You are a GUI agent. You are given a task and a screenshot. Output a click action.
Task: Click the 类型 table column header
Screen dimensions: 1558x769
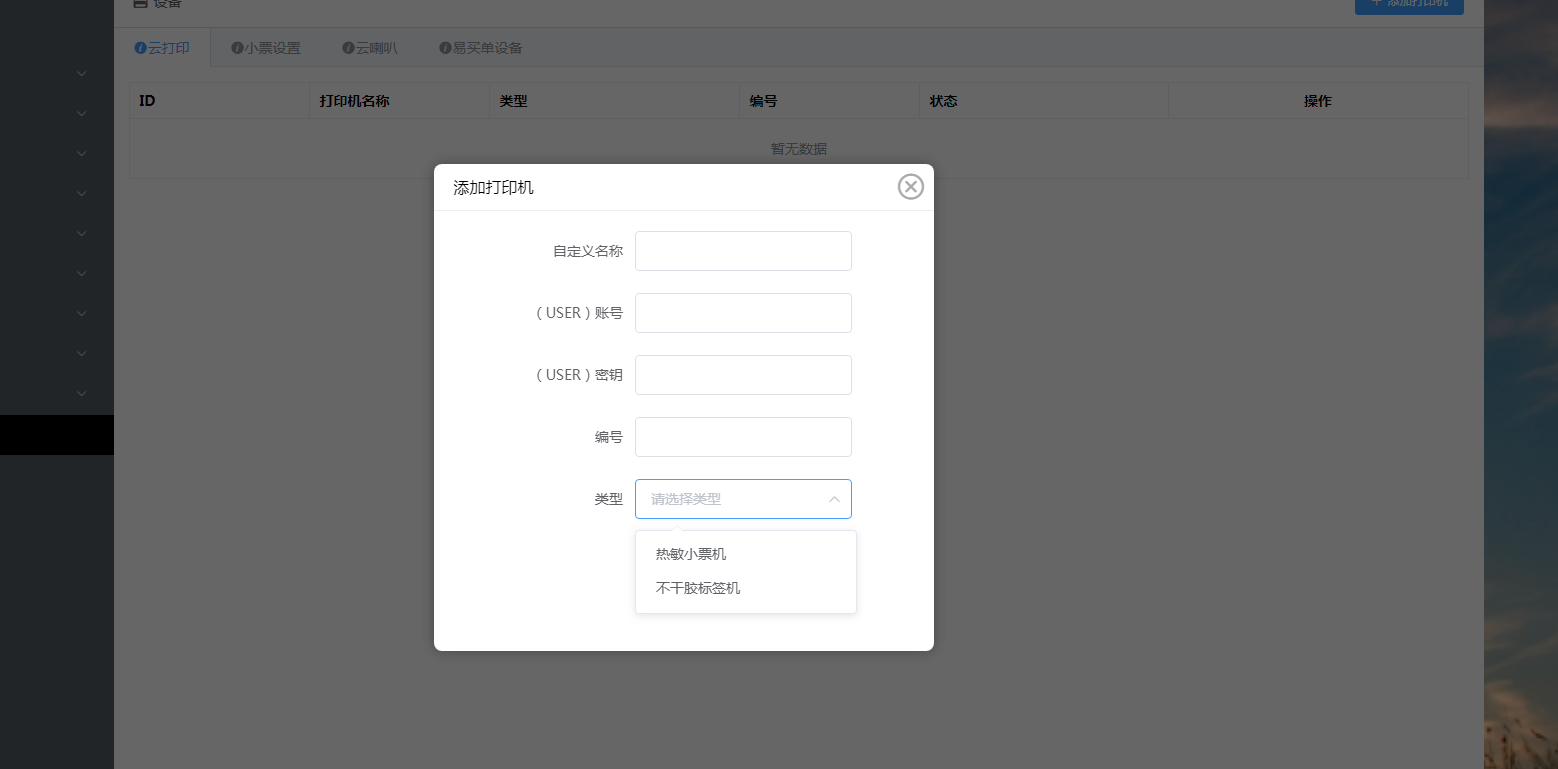pos(614,101)
